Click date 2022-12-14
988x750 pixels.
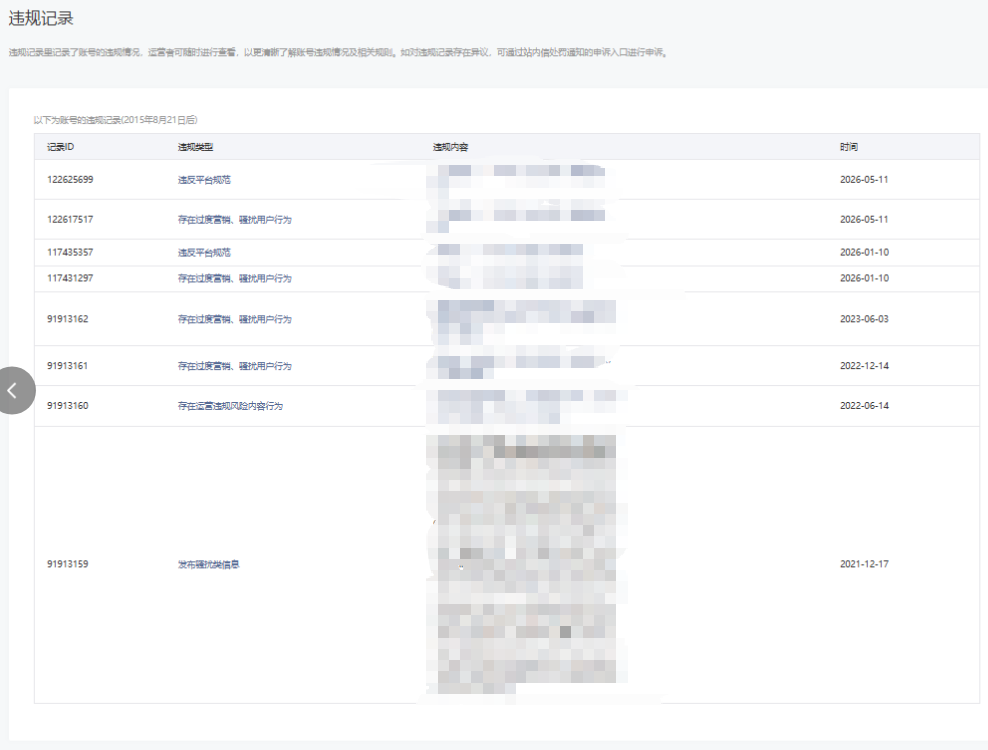[864, 366]
